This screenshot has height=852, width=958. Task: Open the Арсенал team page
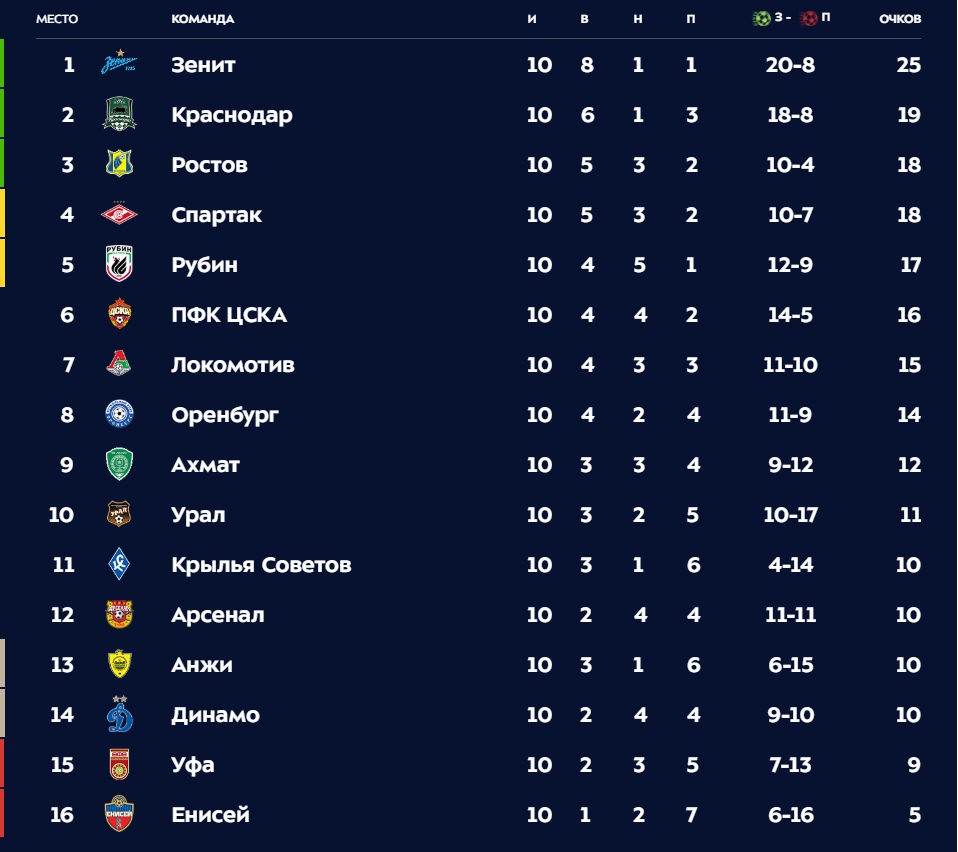218,615
